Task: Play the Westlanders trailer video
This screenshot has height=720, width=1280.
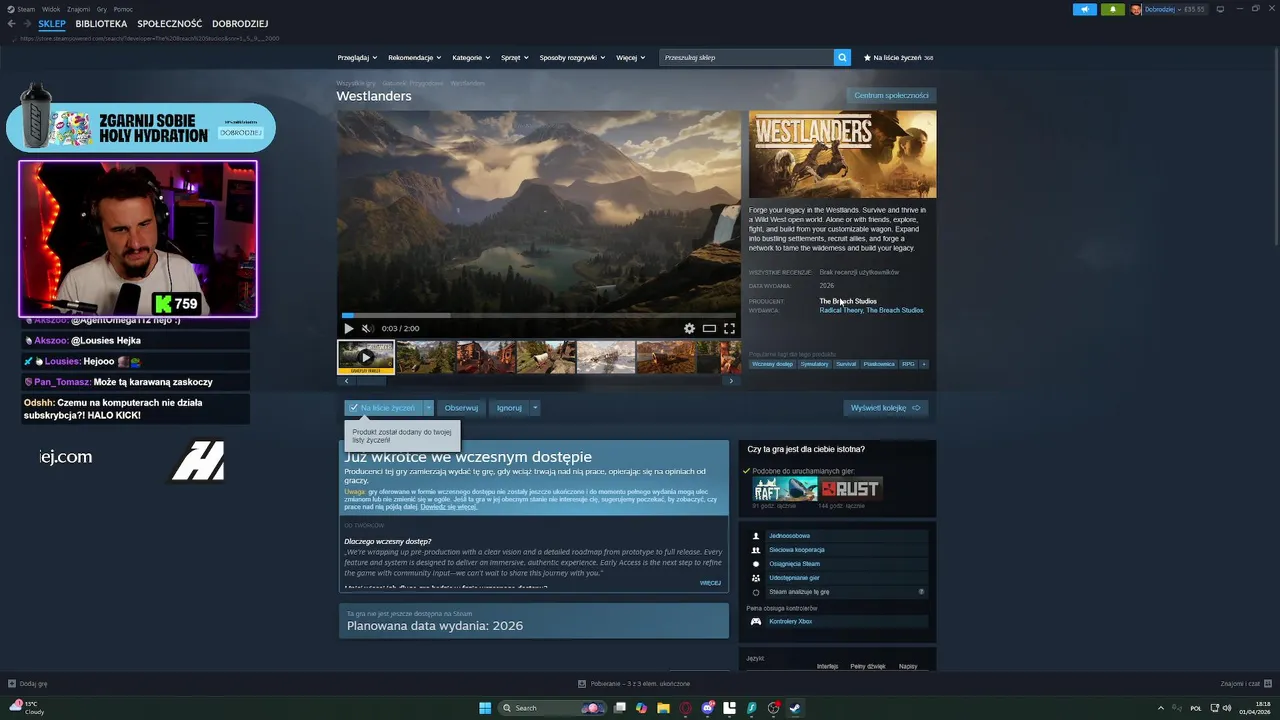Action: (x=348, y=328)
